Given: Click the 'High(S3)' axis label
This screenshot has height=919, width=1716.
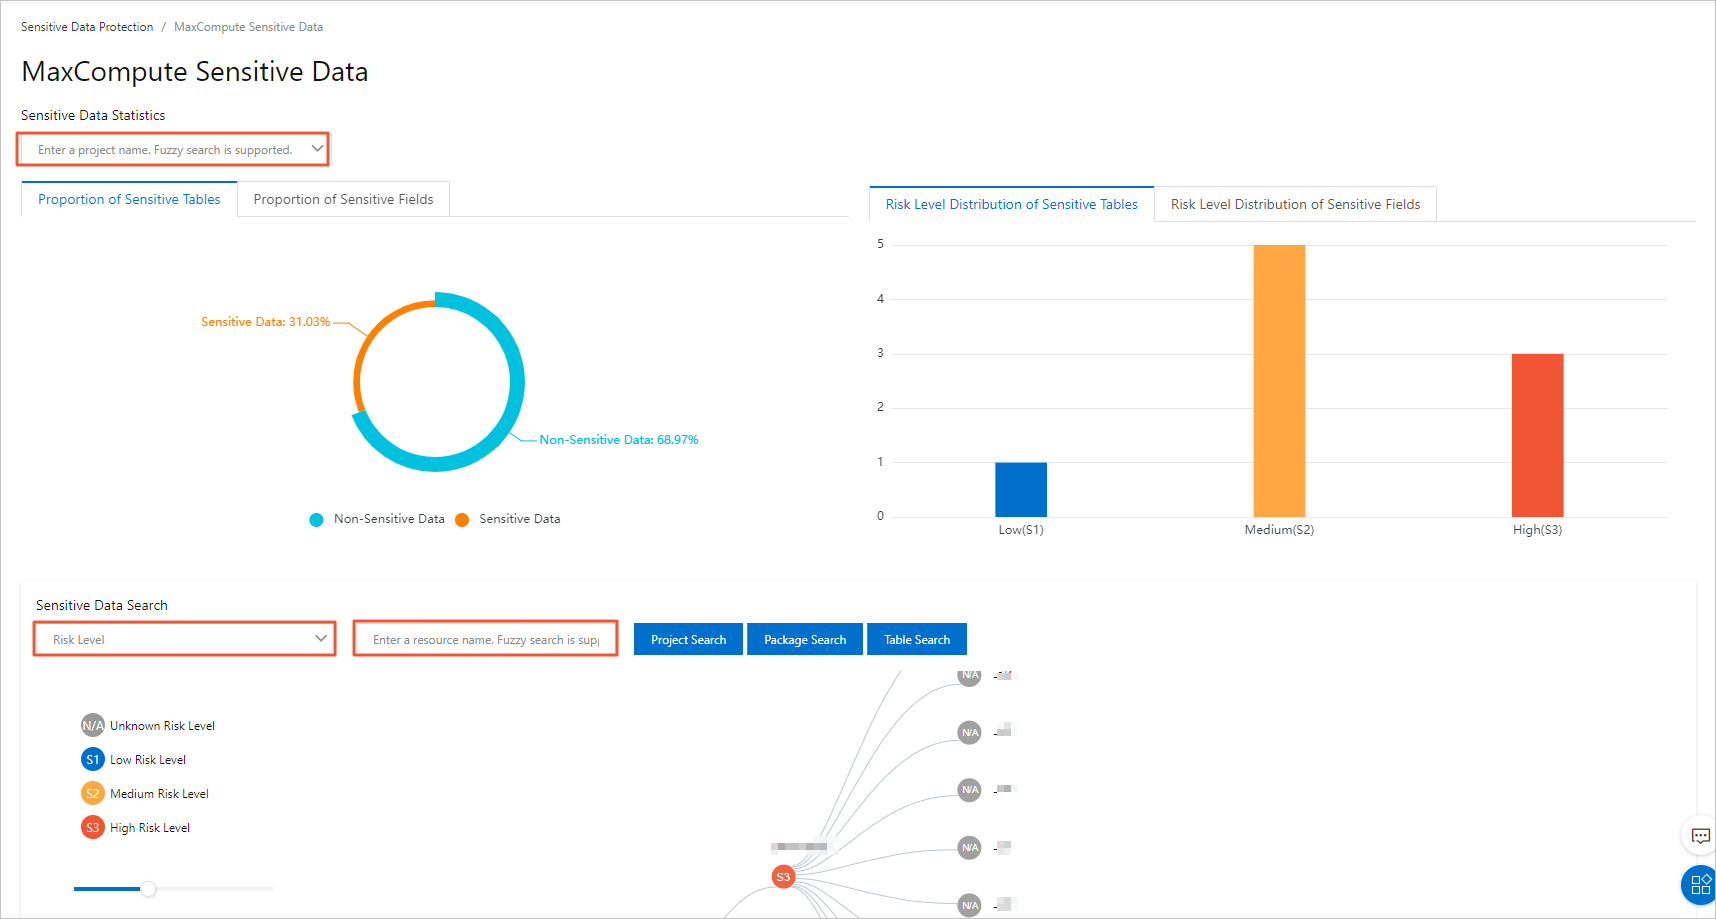Looking at the screenshot, I should [1537, 530].
